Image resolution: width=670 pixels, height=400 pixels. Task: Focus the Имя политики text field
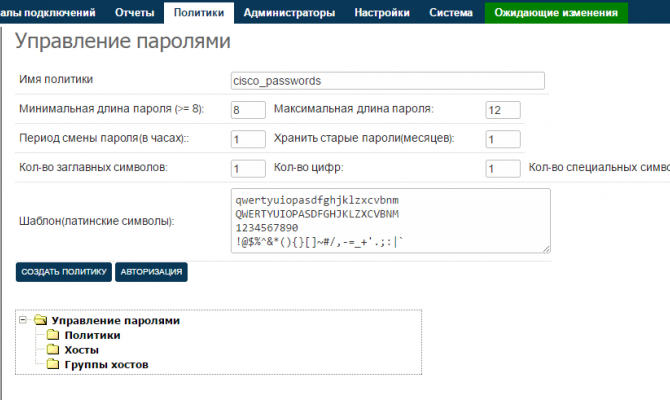(x=387, y=81)
